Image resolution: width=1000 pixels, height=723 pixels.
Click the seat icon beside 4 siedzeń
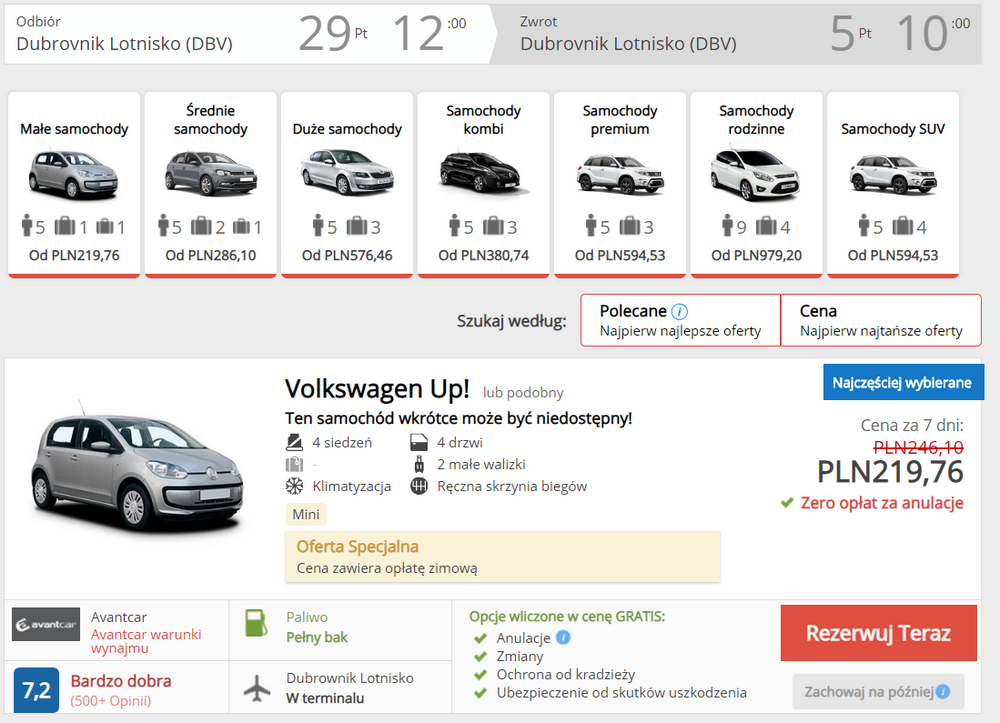294,442
